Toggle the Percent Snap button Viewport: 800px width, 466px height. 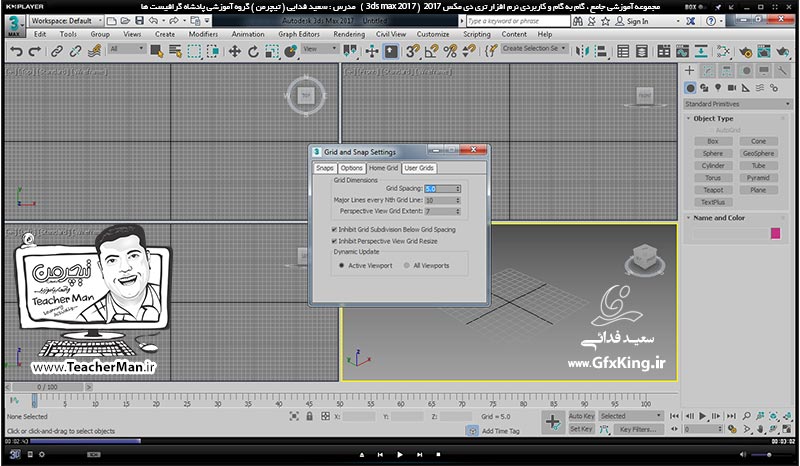coord(450,51)
